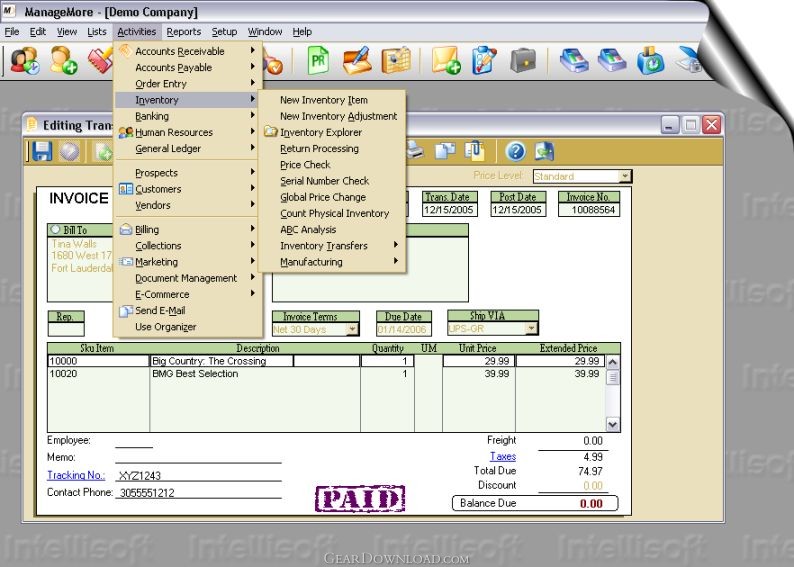
Task: Expand the Invoice Terms dropdown
Action: pos(351,329)
